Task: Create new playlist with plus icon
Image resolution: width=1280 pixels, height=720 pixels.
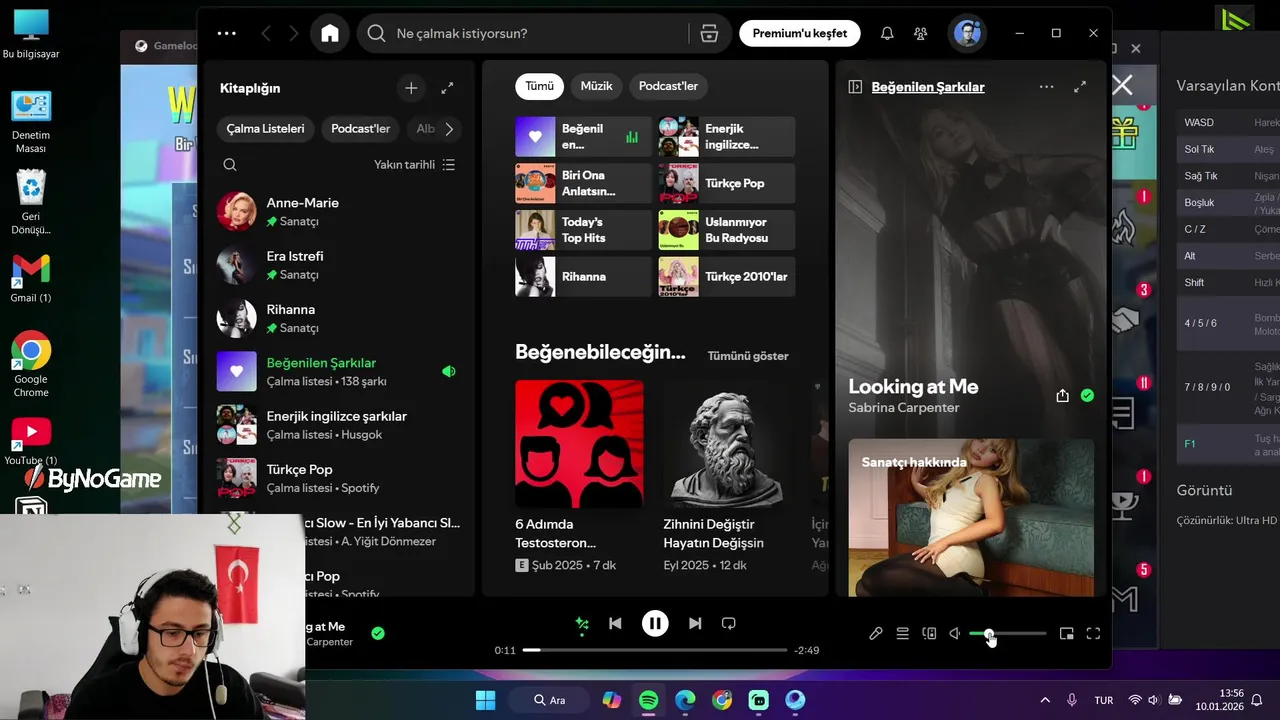Action: [x=411, y=88]
